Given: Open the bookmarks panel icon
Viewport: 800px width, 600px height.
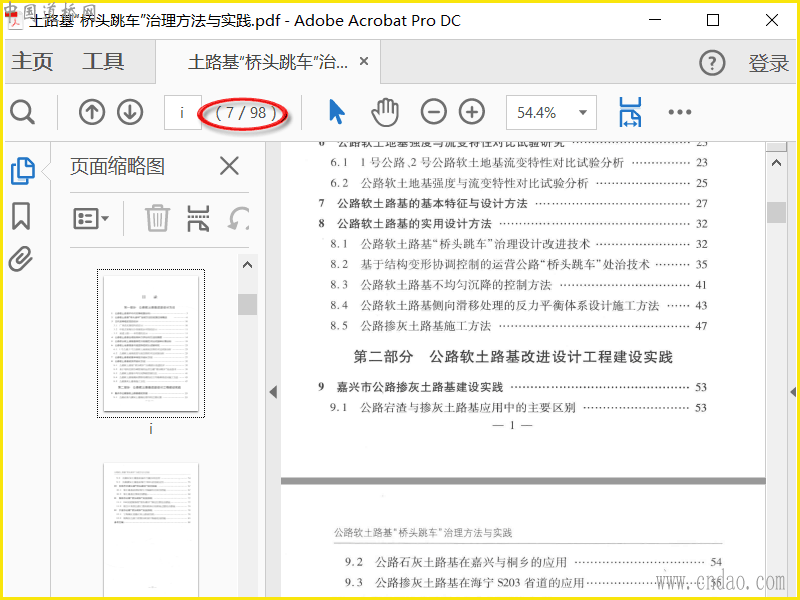Looking at the screenshot, I should [21, 216].
